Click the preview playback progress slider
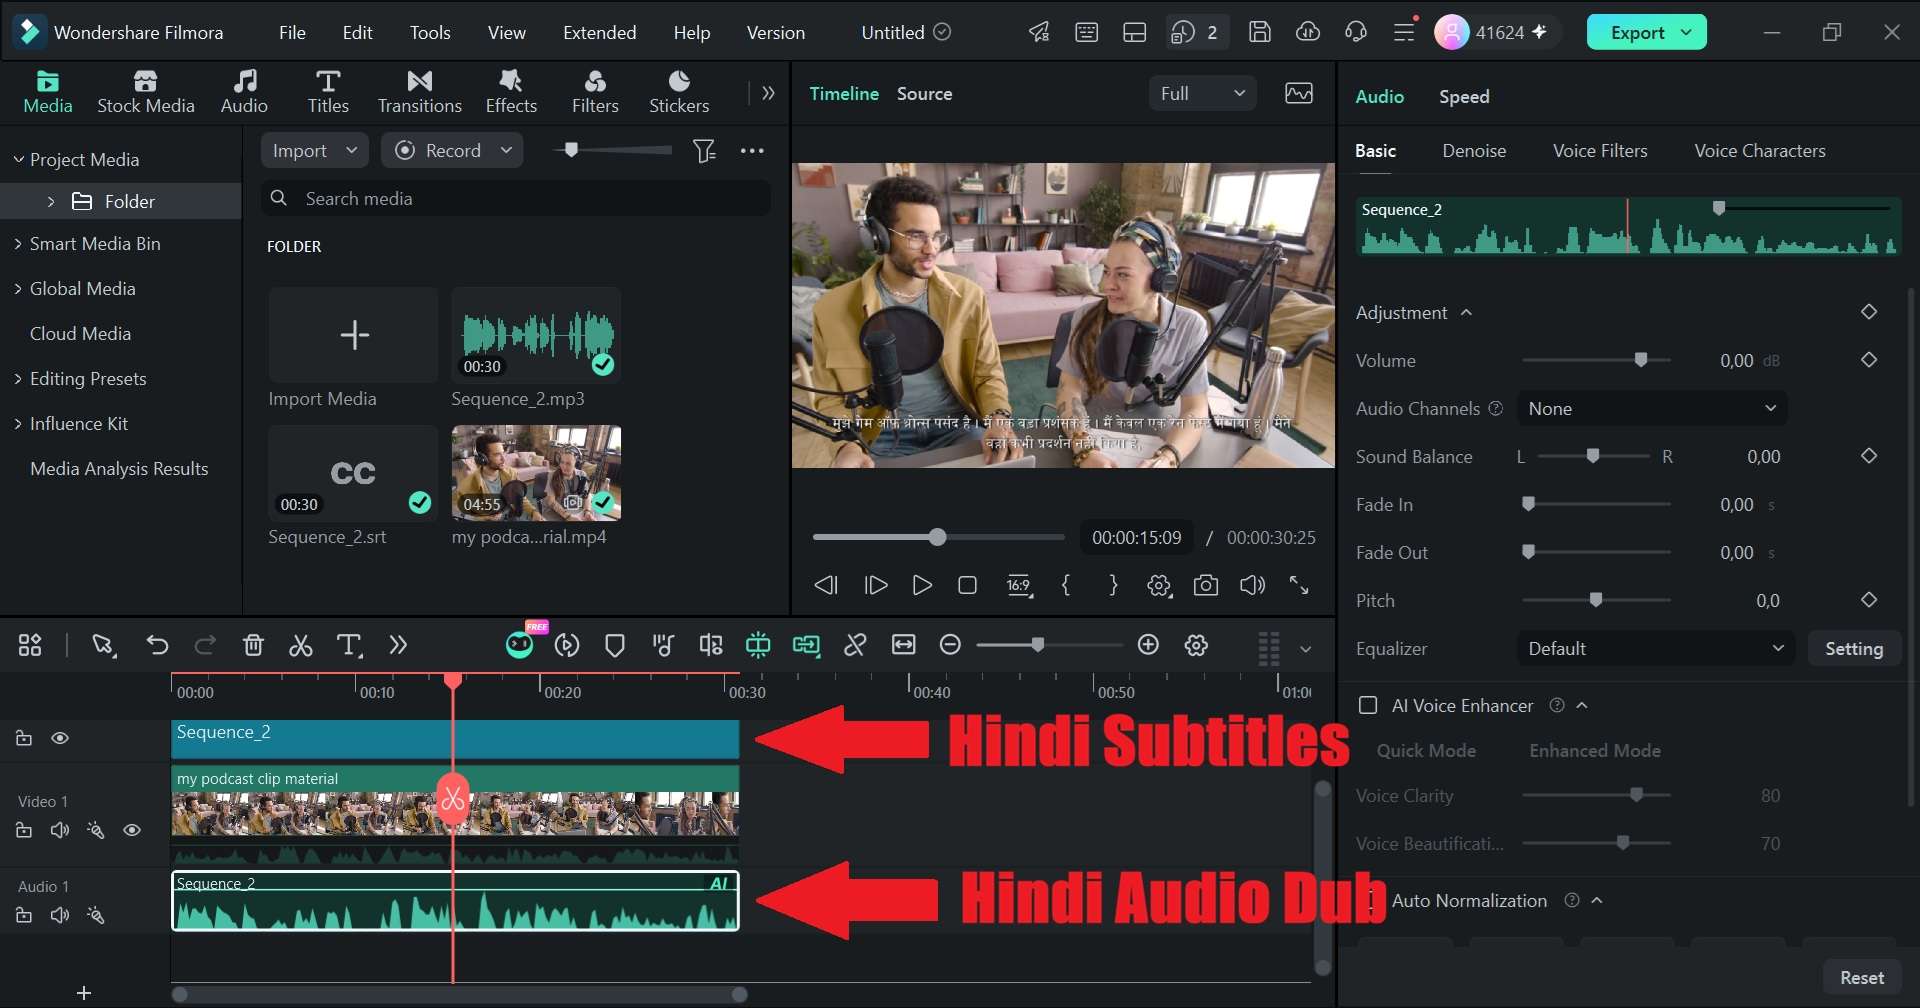The height and width of the screenshot is (1008, 1920). tap(938, 537)
